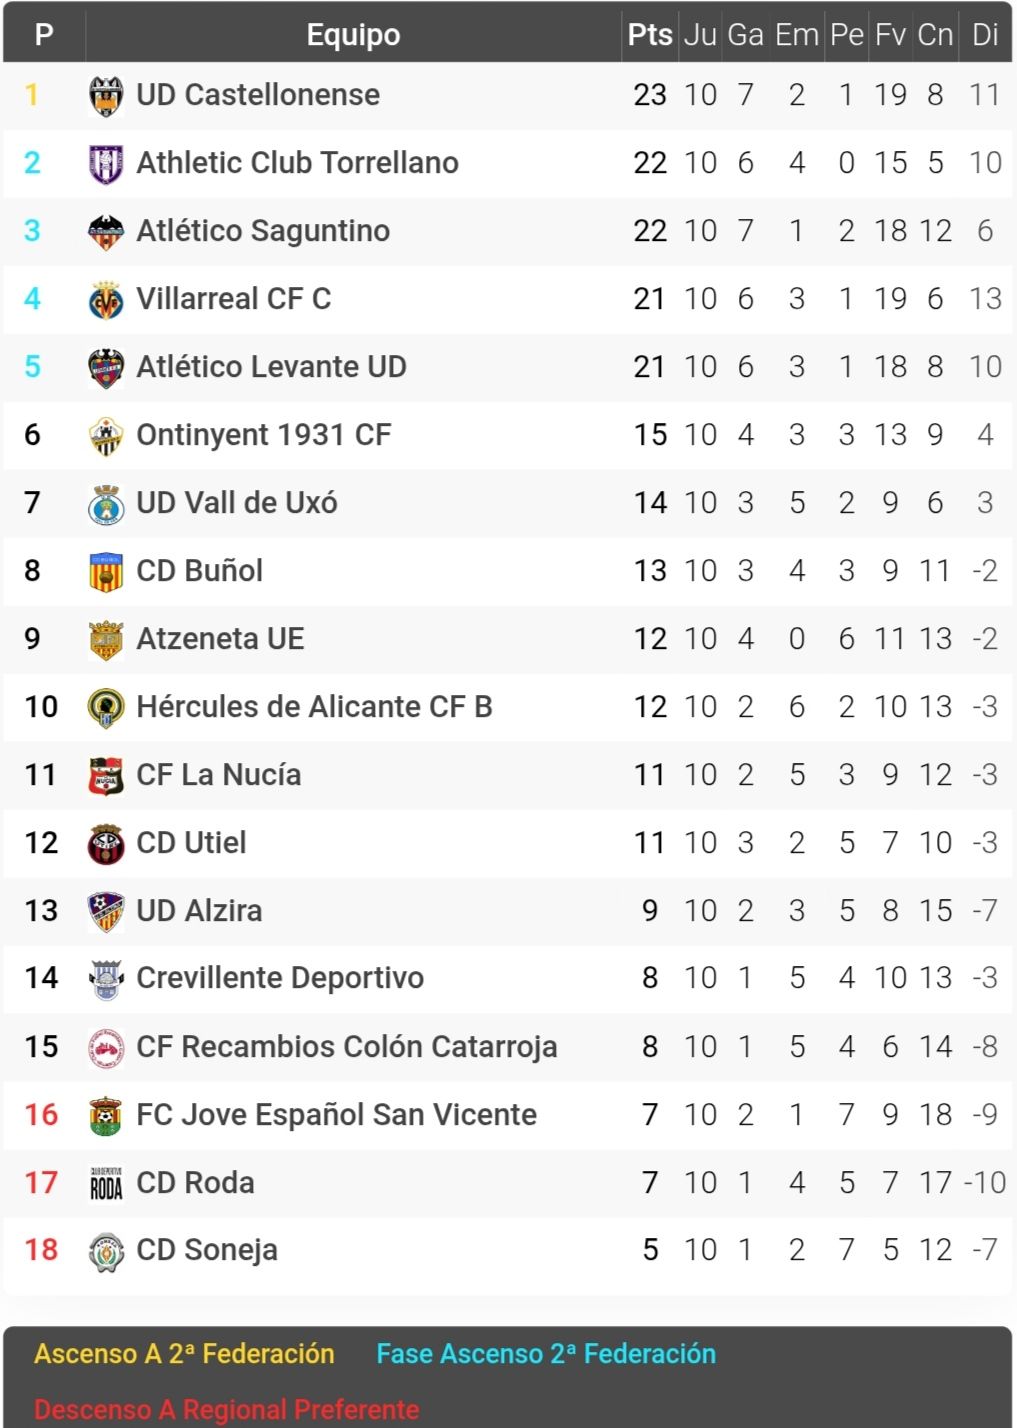The width and height of the screenshot is (1017, 1428).
Task: Click the CD Soneja crest
Action: [106, 1251]
